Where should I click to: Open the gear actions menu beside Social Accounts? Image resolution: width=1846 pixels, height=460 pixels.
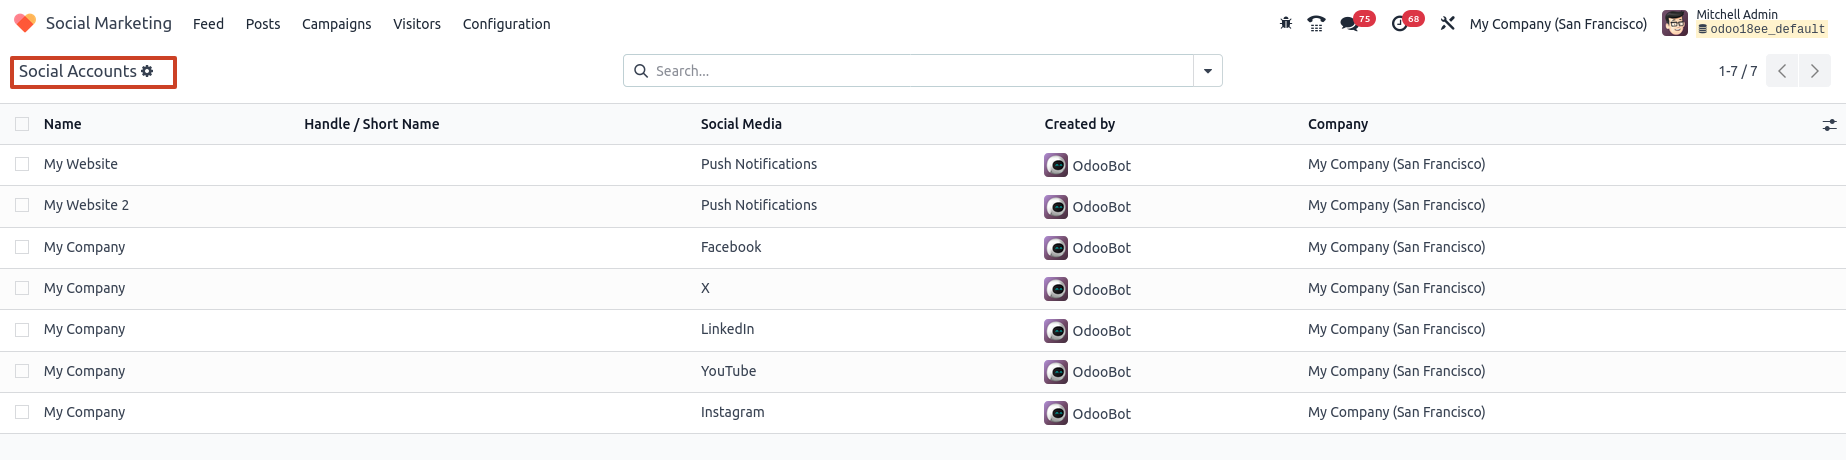(147, 71)
